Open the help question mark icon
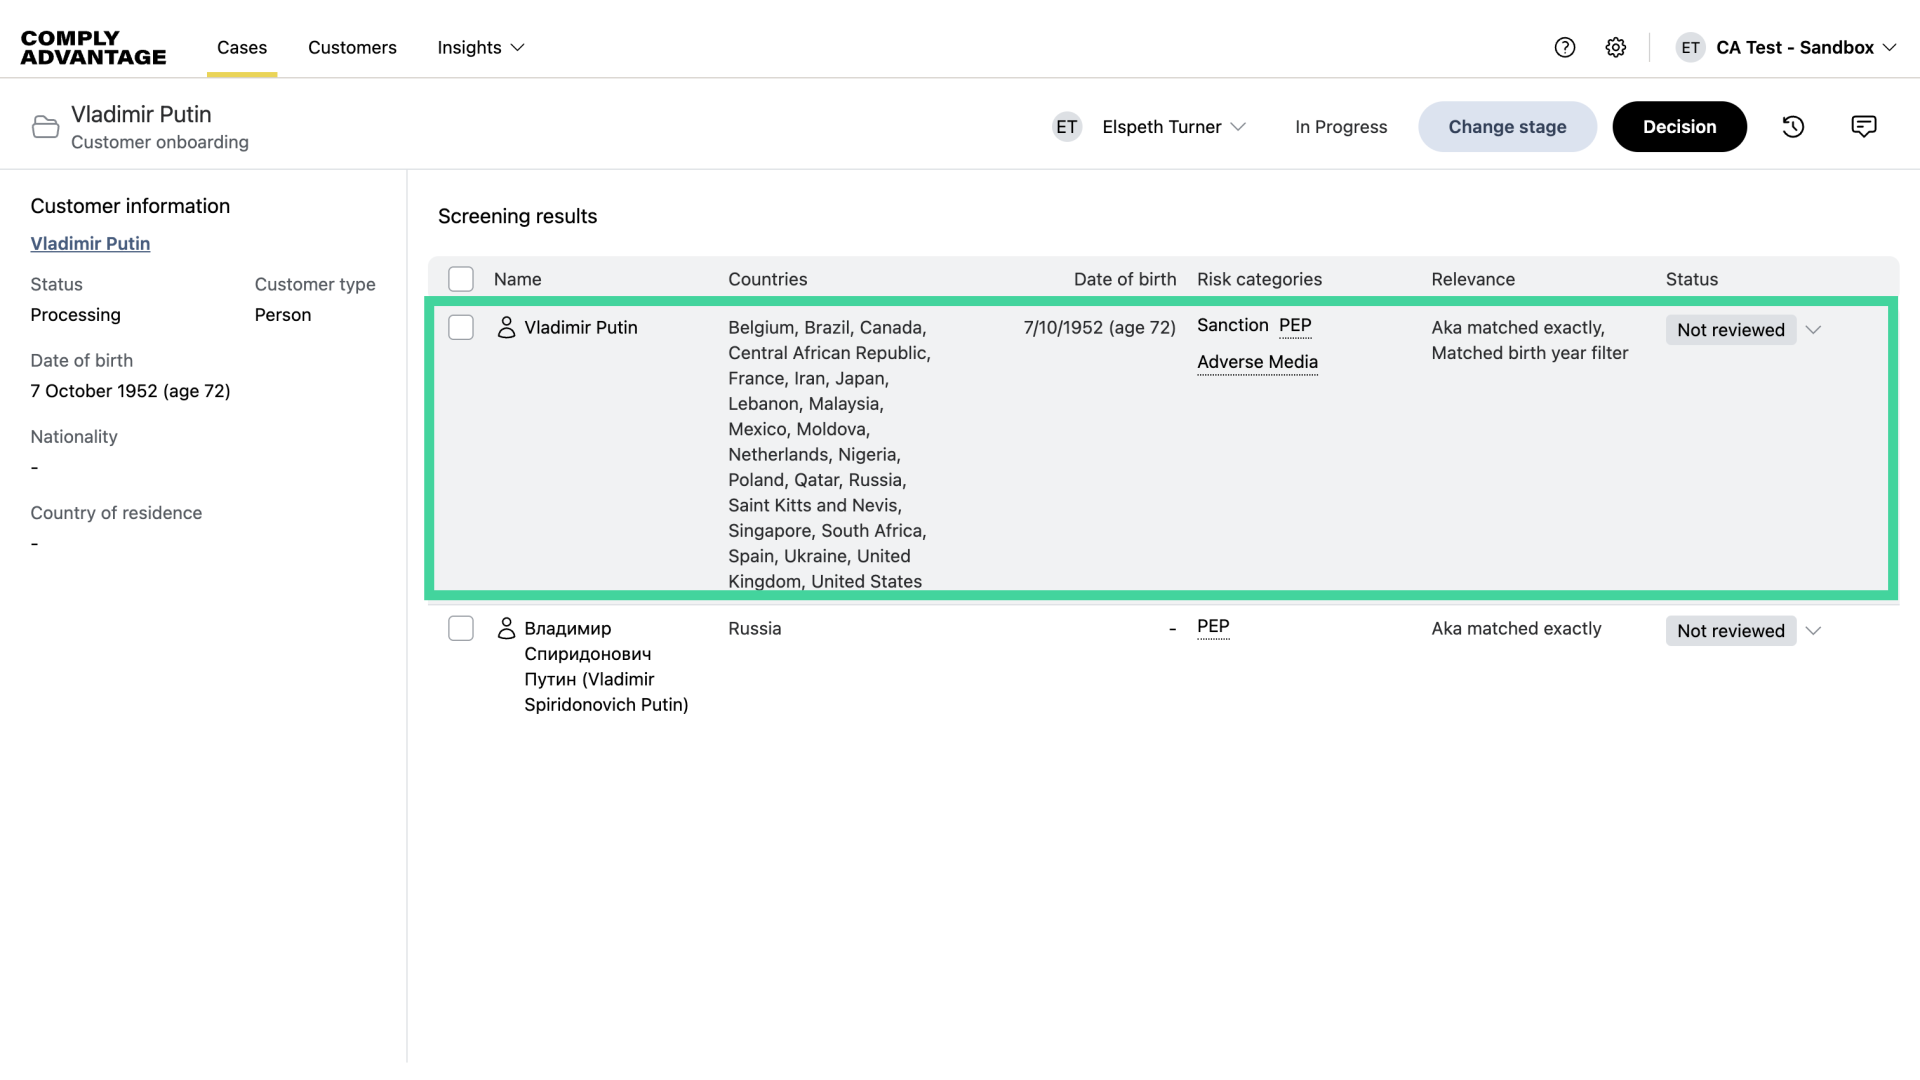1920x1080 pixels. point(1565,48)
